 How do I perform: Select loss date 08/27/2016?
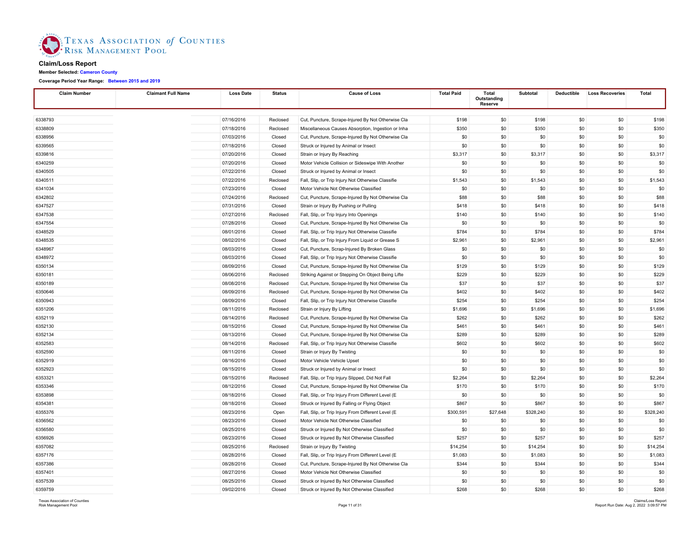coord(234,472)
